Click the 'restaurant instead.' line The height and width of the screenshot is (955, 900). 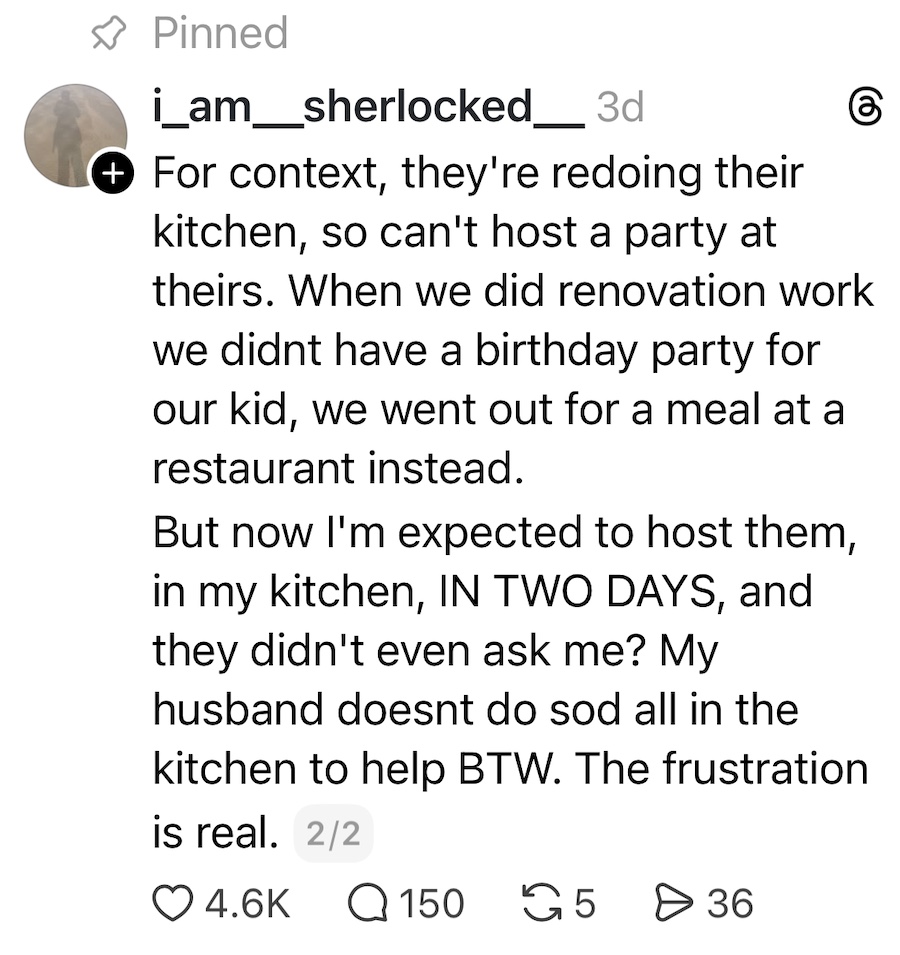pos(338,469)
